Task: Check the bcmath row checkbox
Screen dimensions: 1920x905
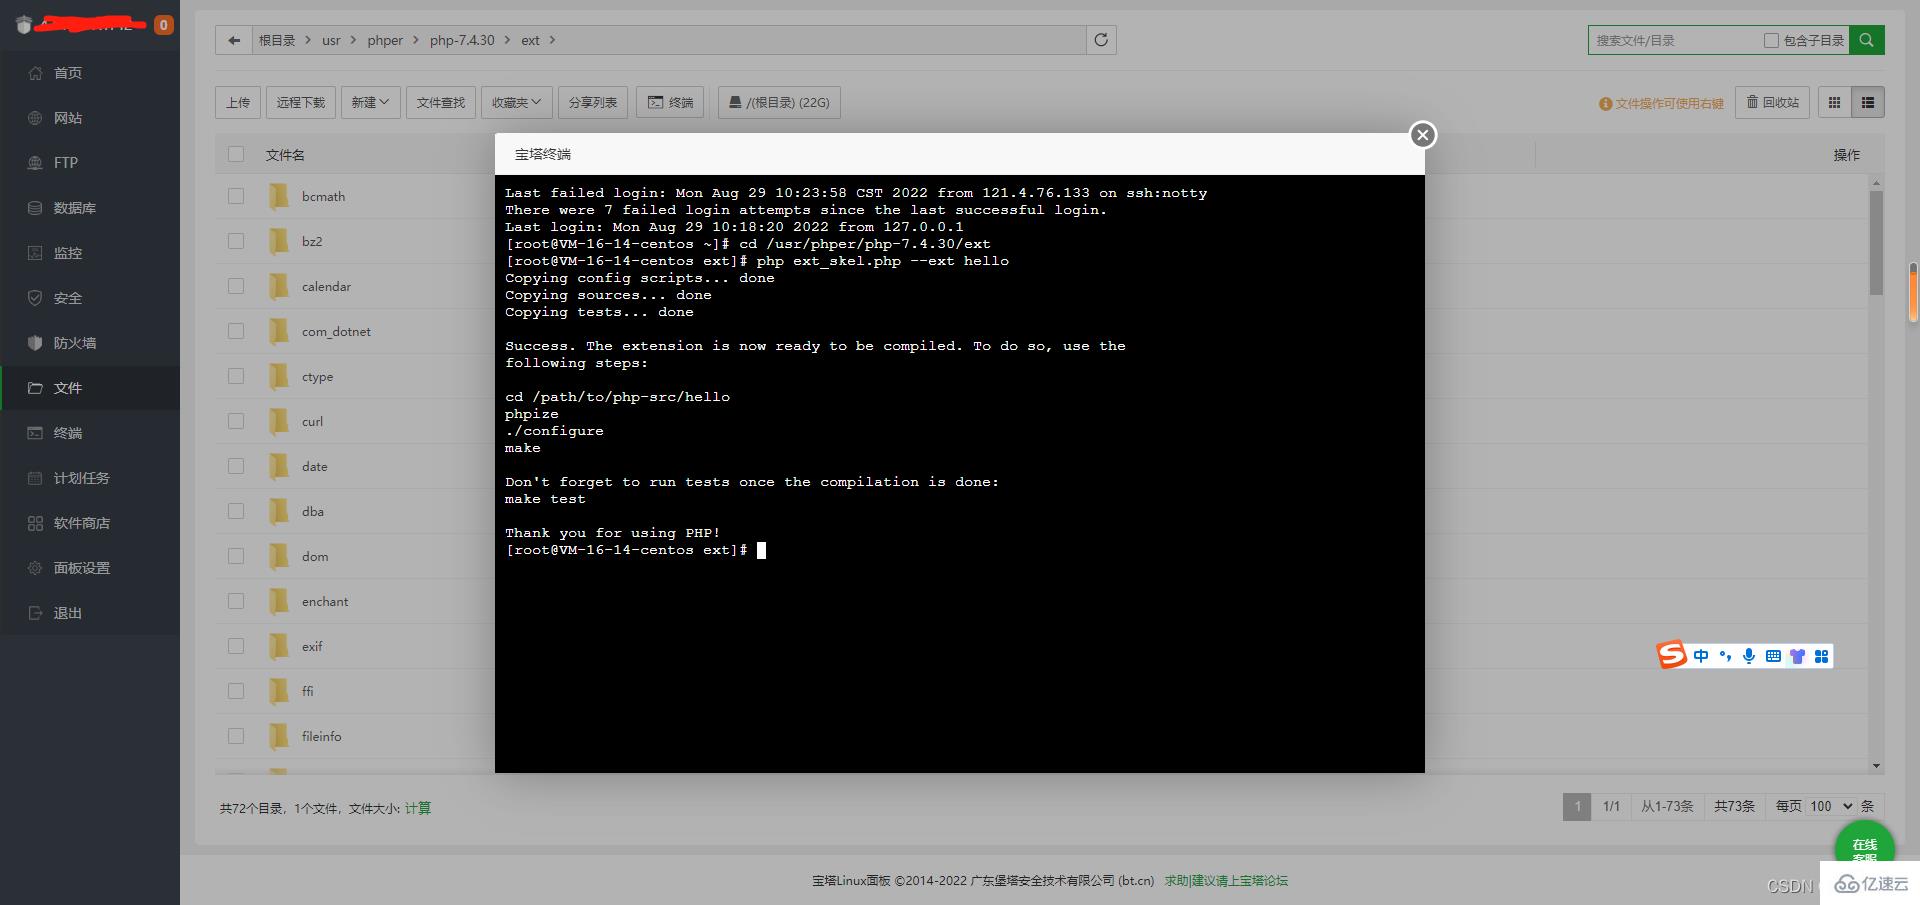Action: pyautogui.click(x=236, y=196)
